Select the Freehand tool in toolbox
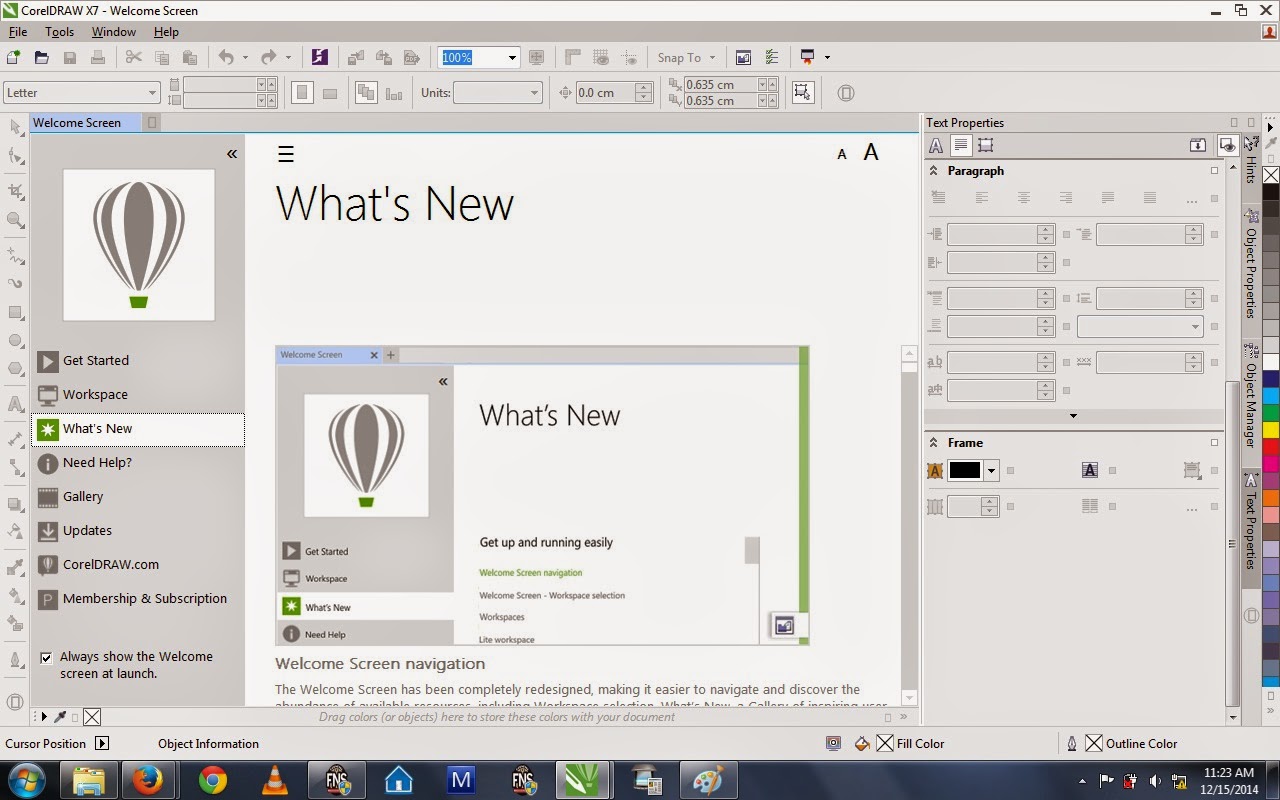Viewport: 1280px width, 800px height. point(15,255)
